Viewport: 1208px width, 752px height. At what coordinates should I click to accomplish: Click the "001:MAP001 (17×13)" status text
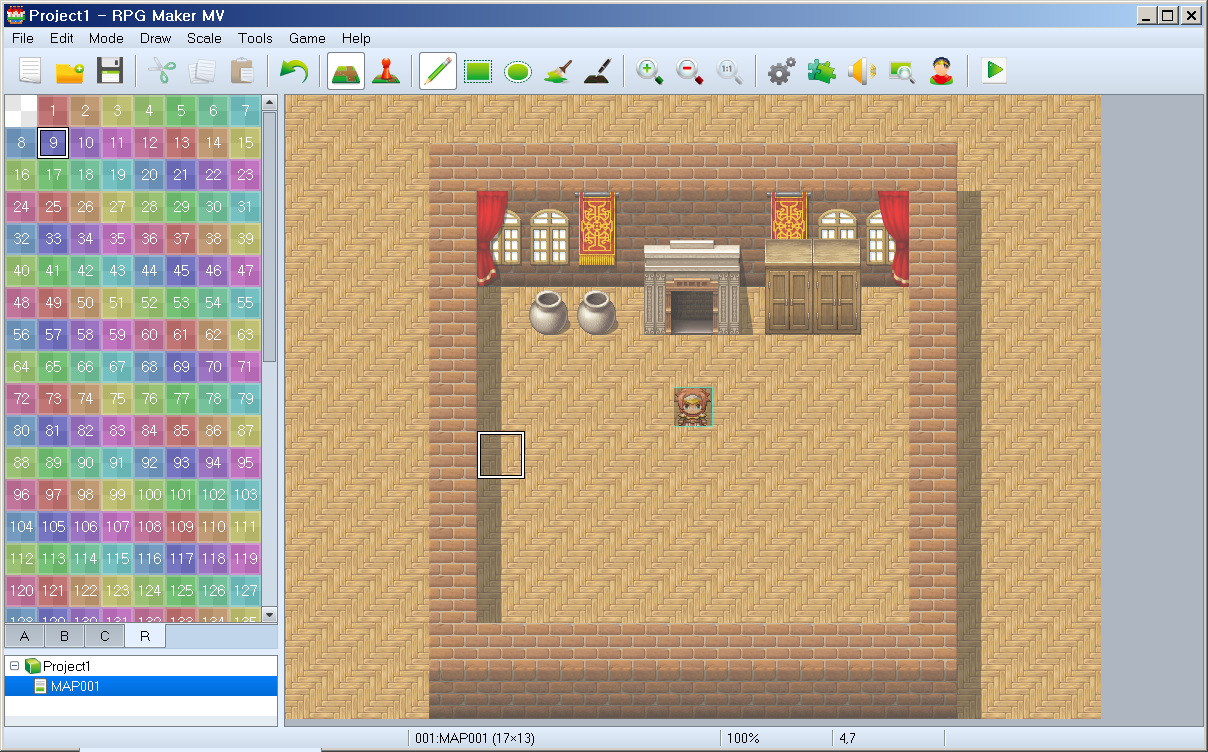point(476,739)
